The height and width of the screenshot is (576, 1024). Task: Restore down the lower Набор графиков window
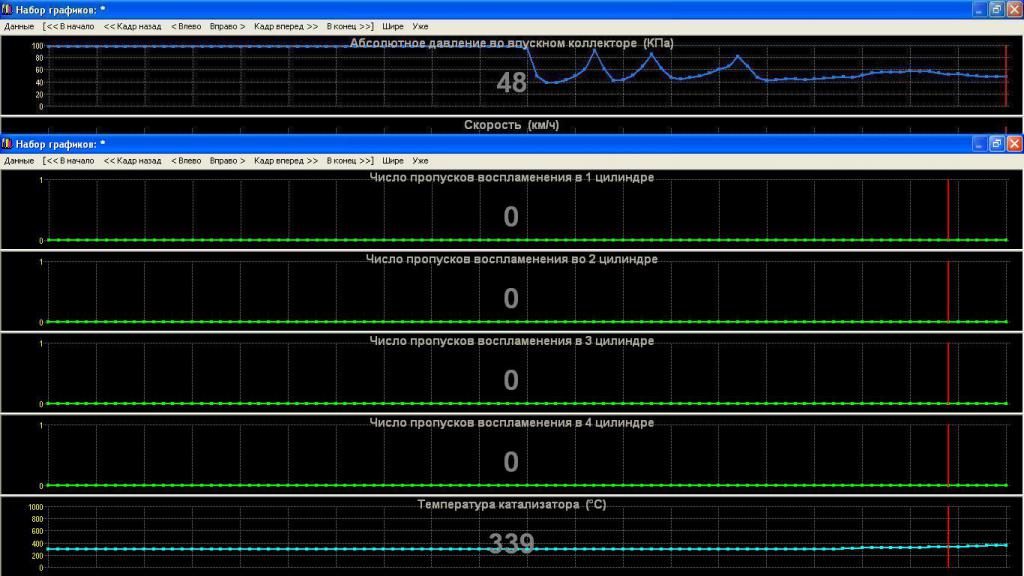996,144
